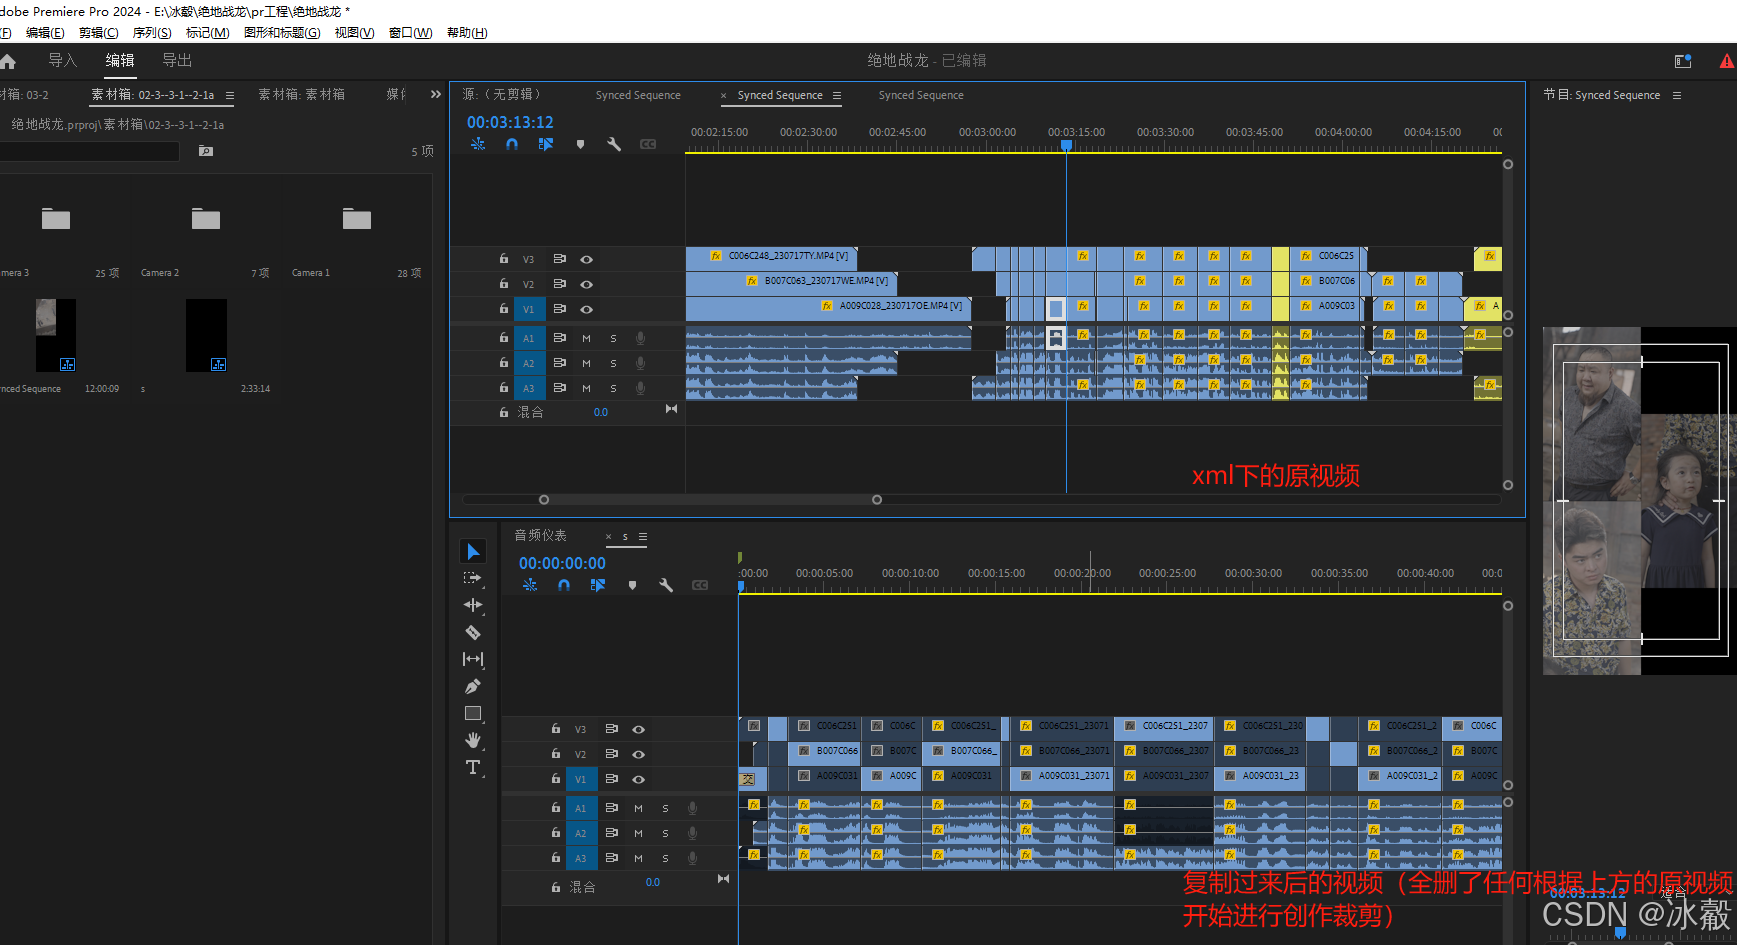Image resolution: width=1737 pixels, height=945 pixels.
Task: Open panel menu of Synced Sequence timeline tab
Action: pyautogui.click(x=837, y=96)
